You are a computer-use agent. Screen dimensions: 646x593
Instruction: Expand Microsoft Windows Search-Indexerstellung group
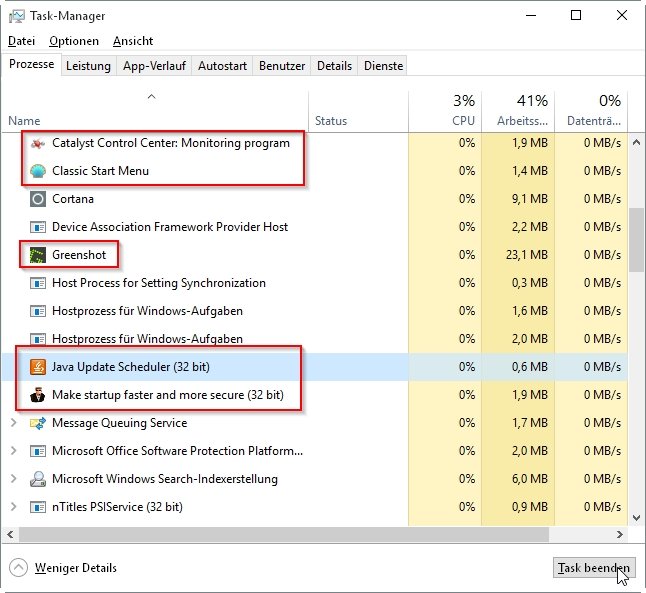coord(13,479)
